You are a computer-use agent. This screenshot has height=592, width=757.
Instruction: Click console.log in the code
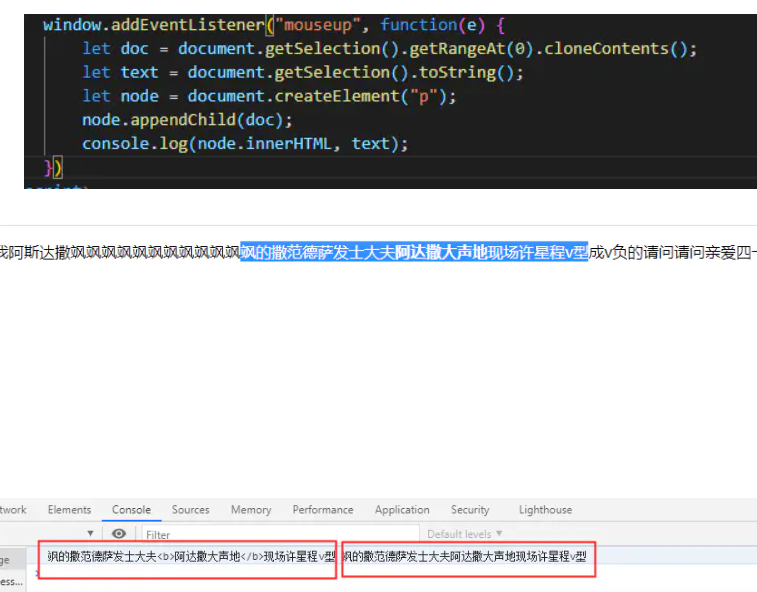(x=134, y=143)
